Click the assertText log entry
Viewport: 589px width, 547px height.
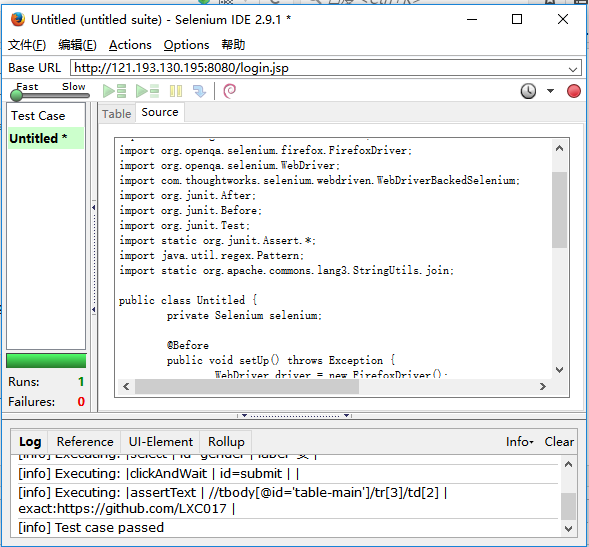click(233, 500)
